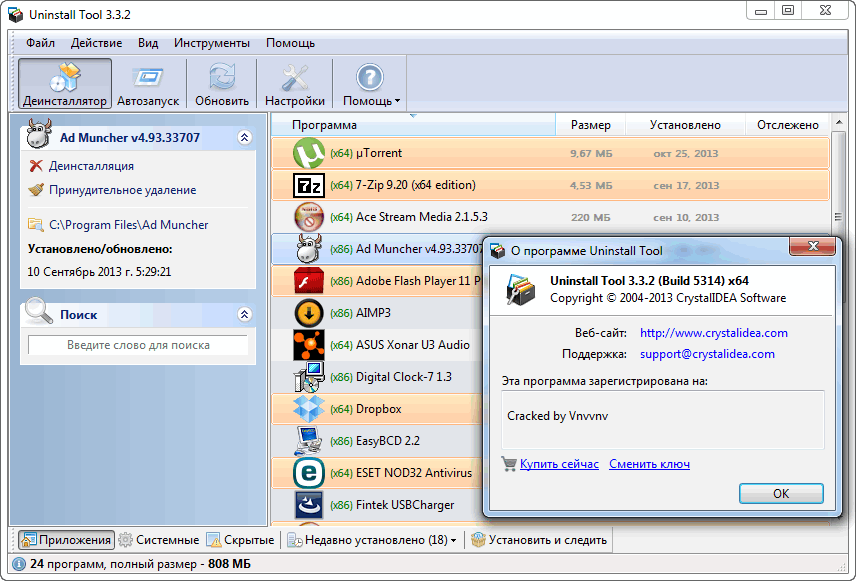Click 7-Zip install date сен 17, 2013
The width and height of the screenshot is (856, 581).
click(x=686, y=186)
